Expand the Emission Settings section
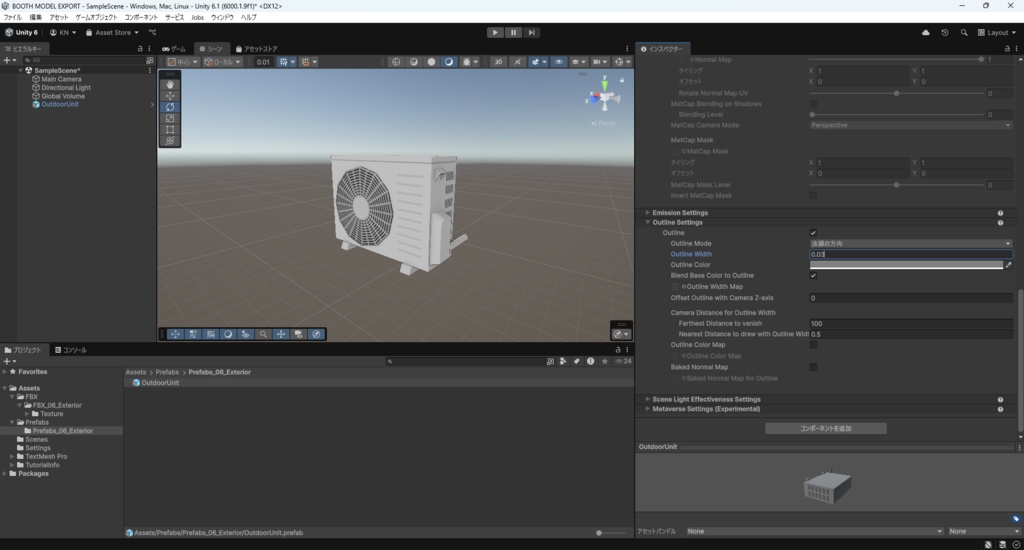The image size is (1024, 550). (679, 213)
